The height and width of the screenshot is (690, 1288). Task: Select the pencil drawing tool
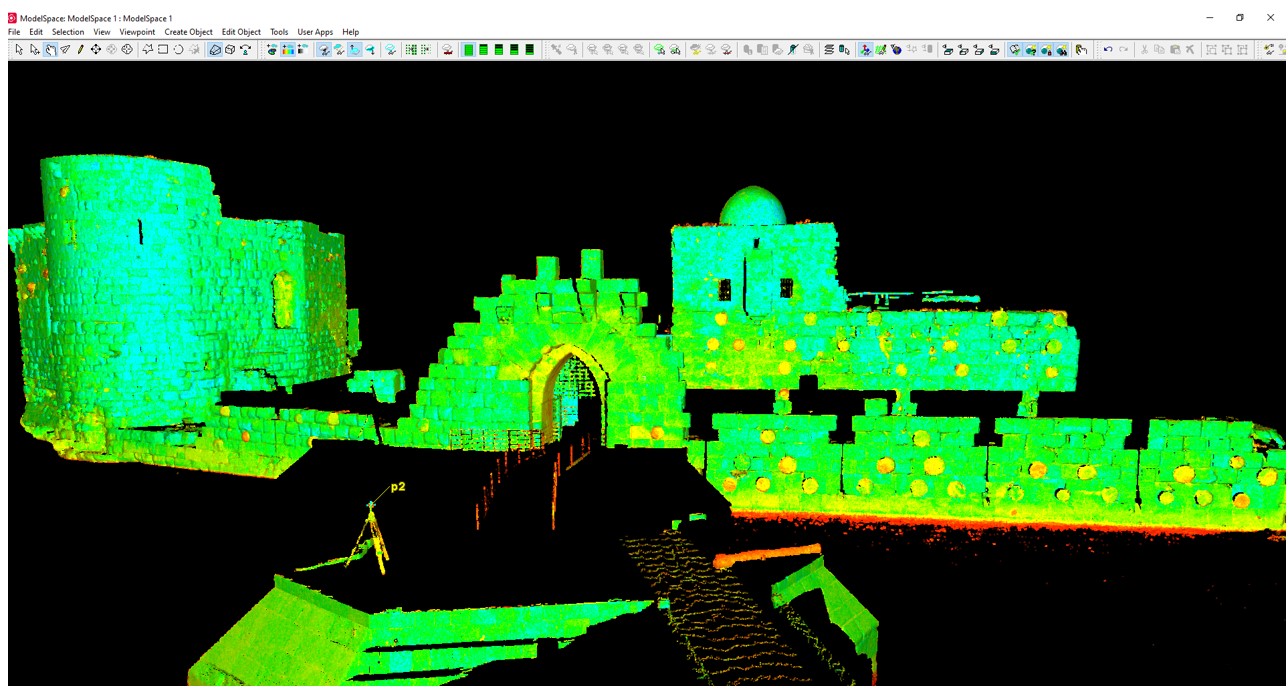pyautogui.click(x=80, y=50)
